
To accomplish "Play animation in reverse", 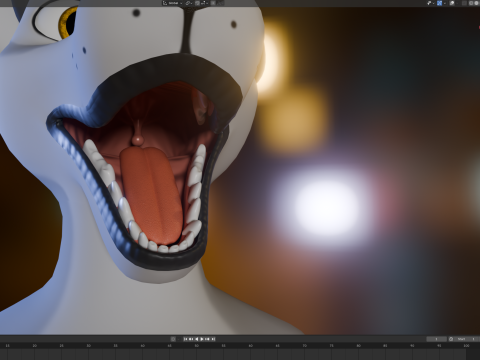I will click(x=197, y=339).
